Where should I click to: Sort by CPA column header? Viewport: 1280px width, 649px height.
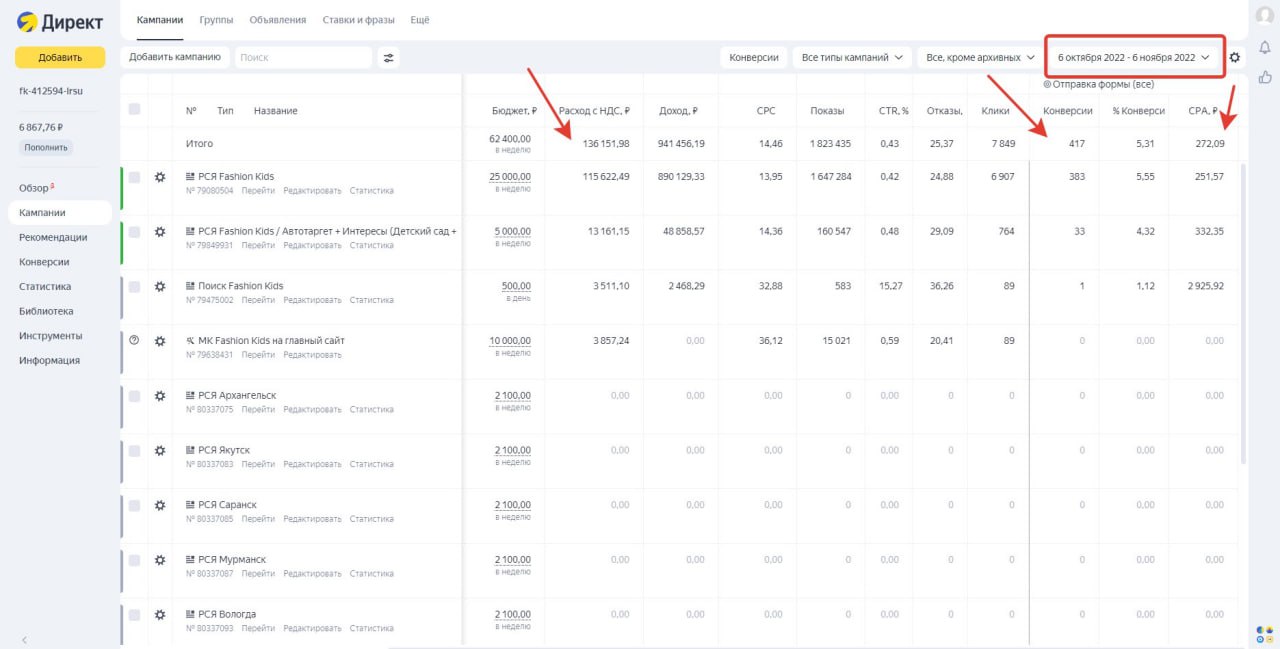click(x=1202, y=111)
